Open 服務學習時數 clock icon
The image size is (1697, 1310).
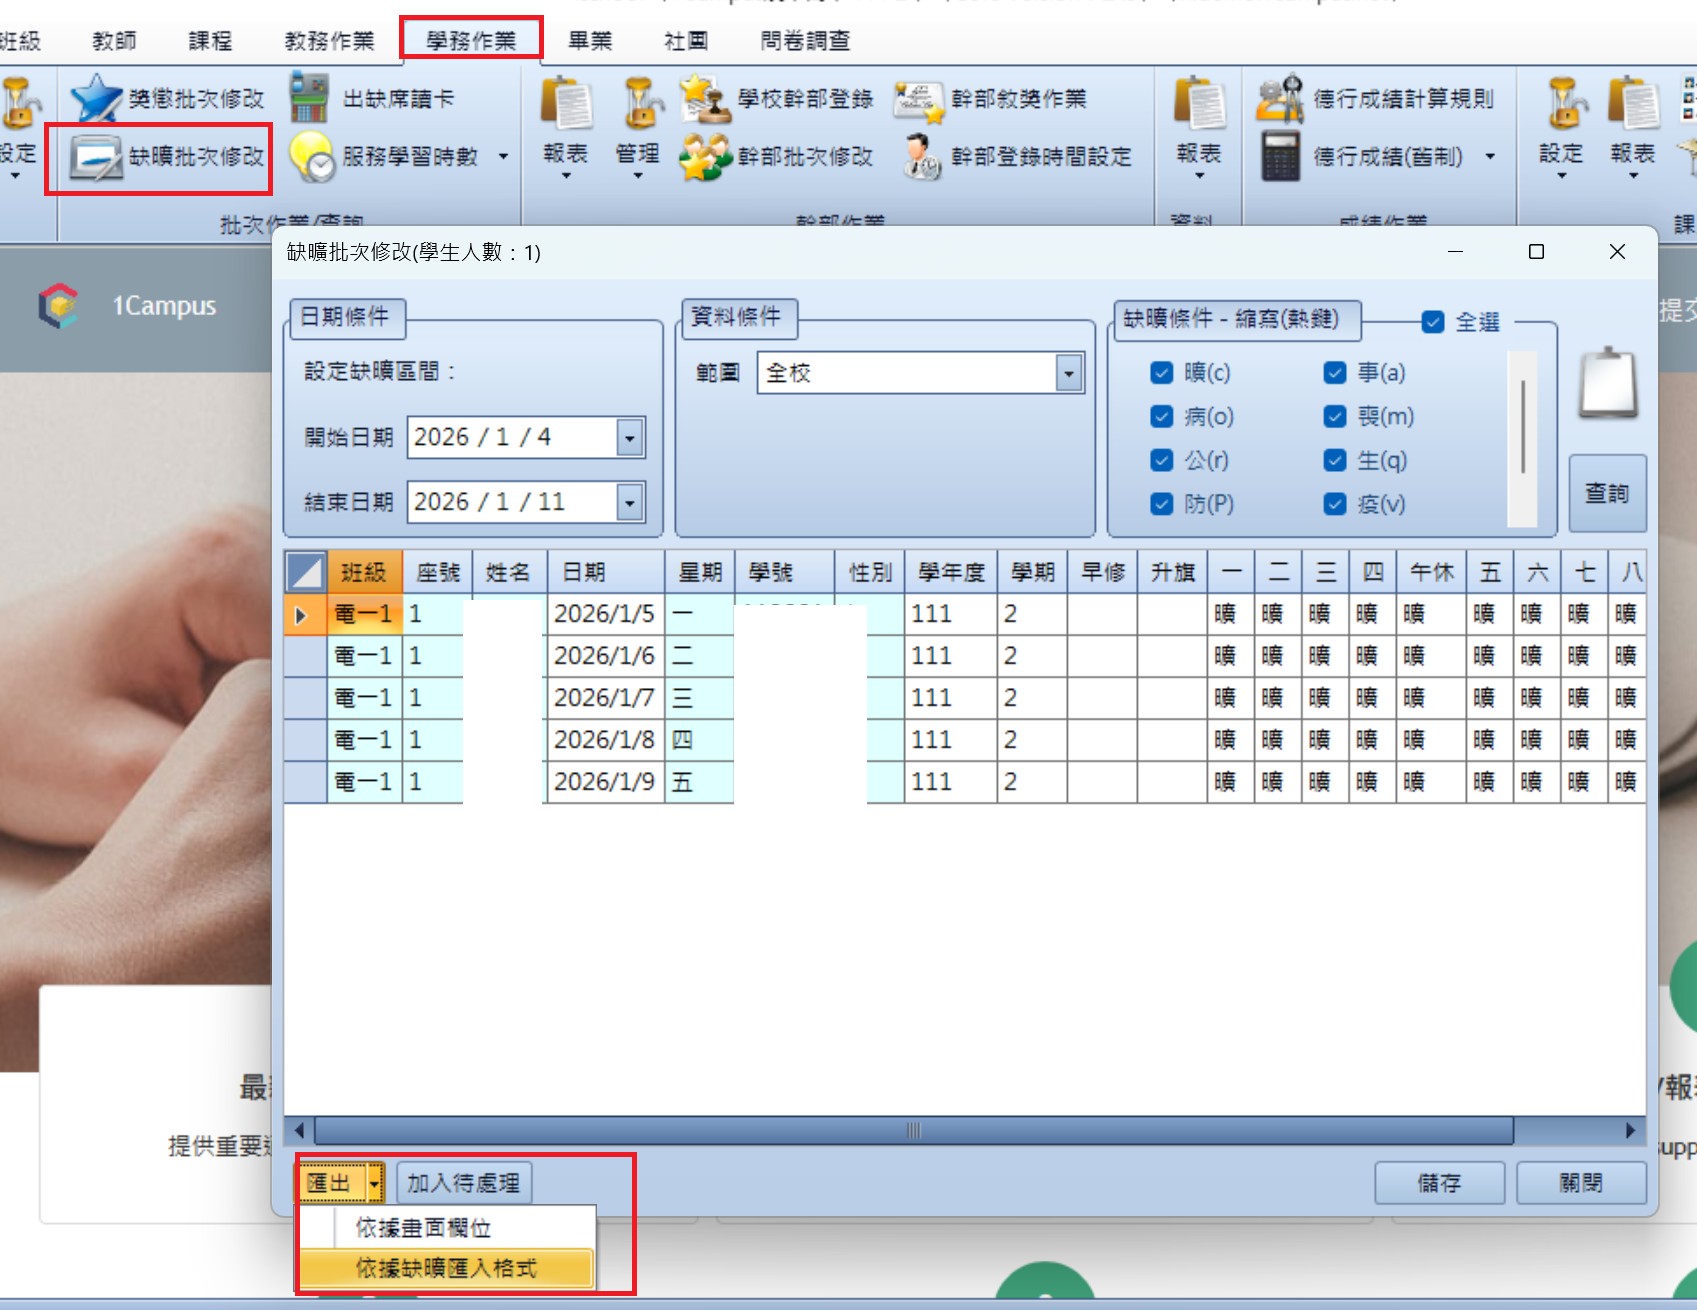pyautogui.click(x=312, y=157)
